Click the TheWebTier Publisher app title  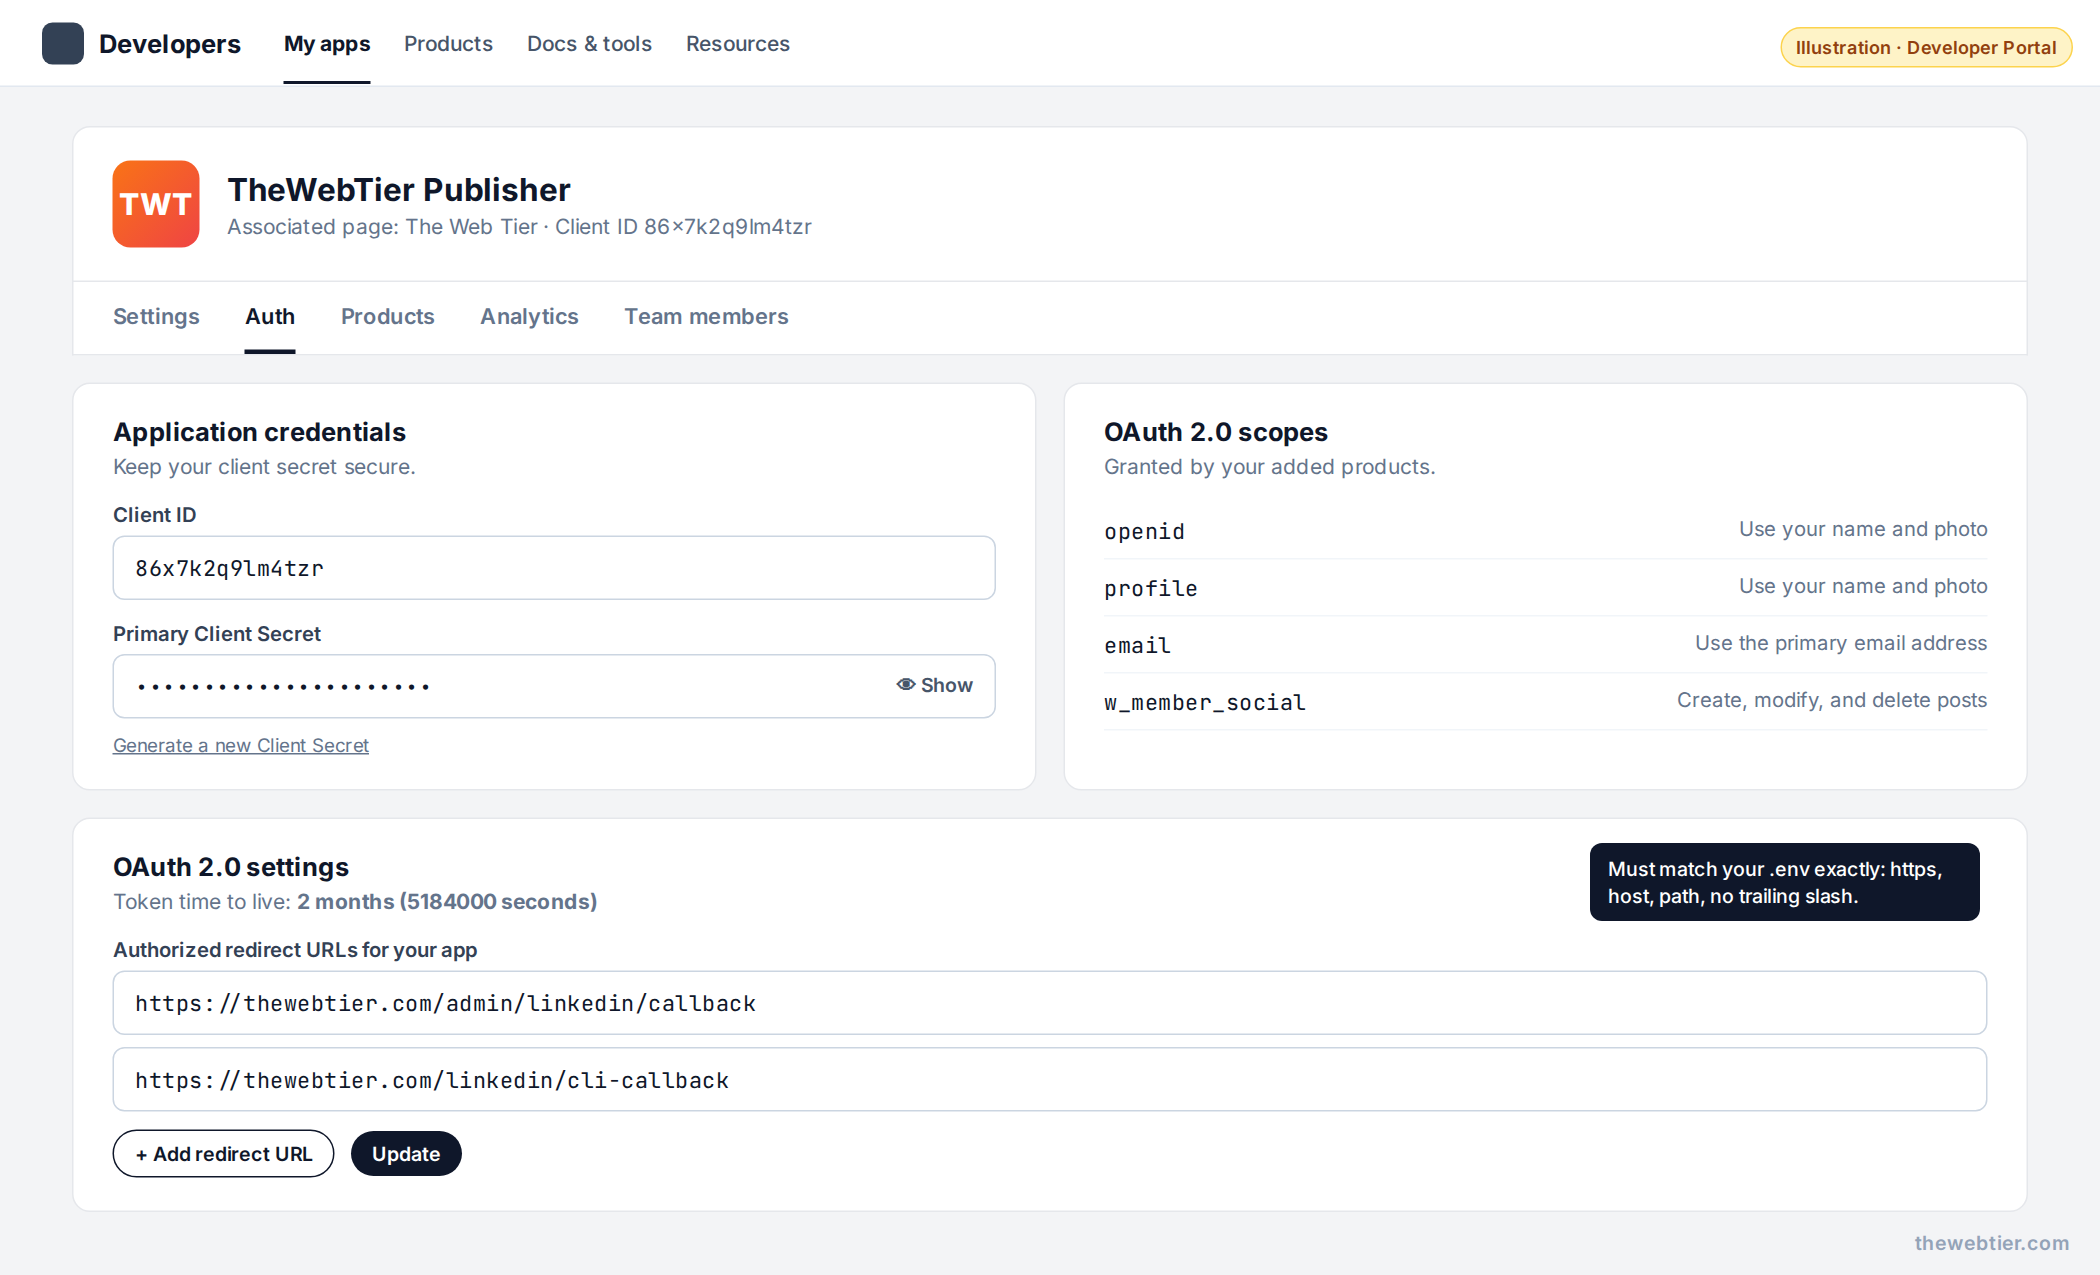[399, 189]
